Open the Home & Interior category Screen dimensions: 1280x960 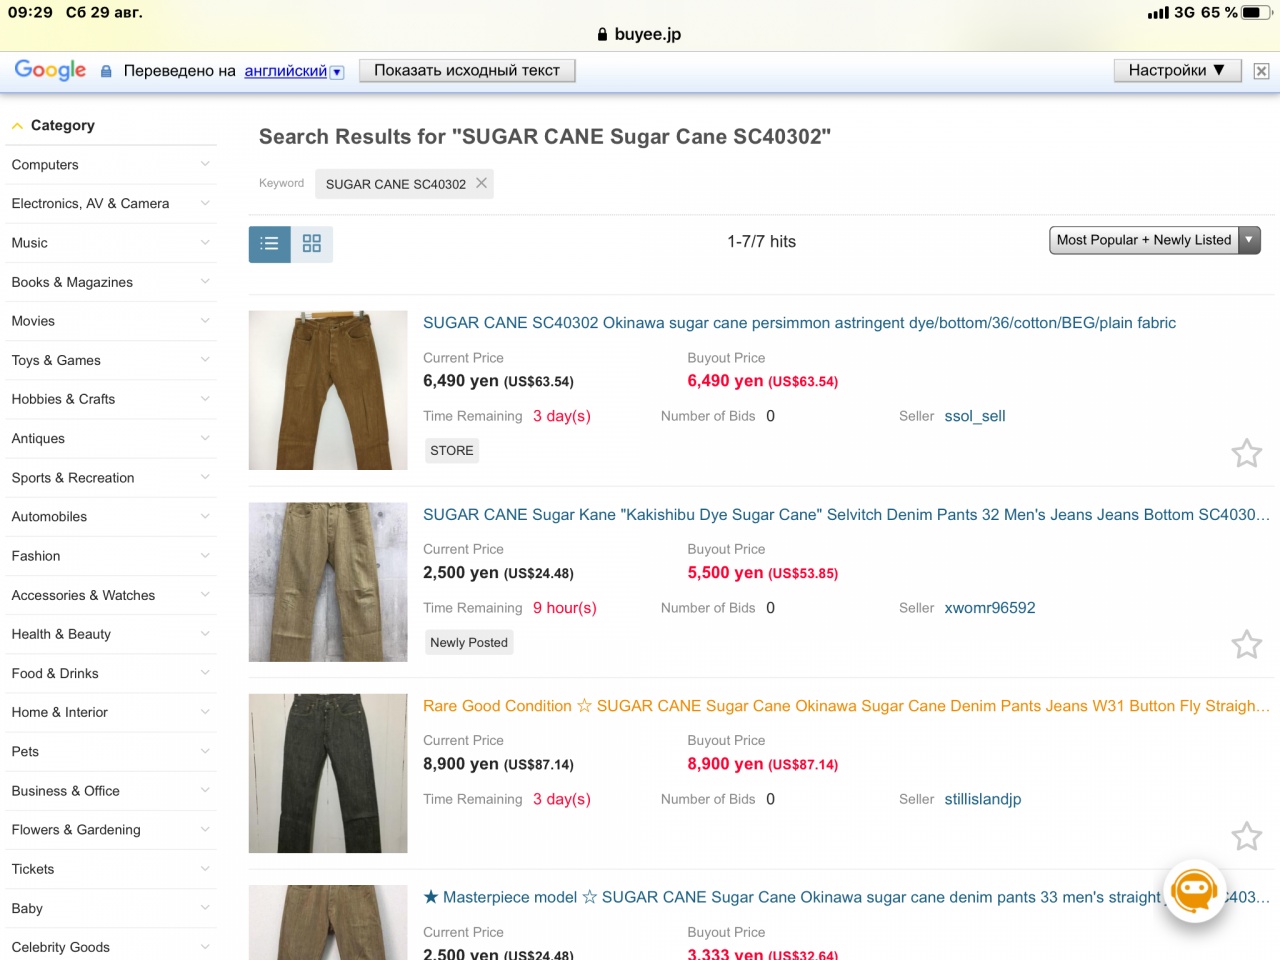pos(111,712)
